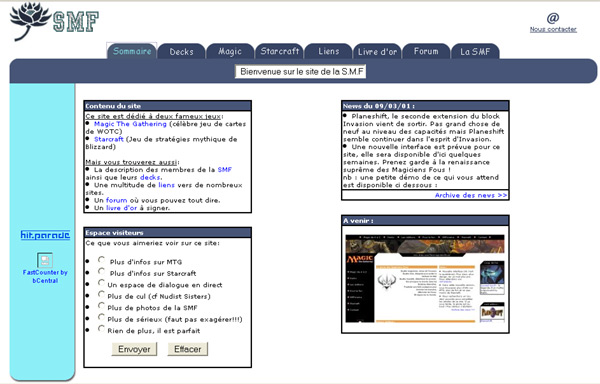Click the 'Nous contacter' link

[553, 29]
